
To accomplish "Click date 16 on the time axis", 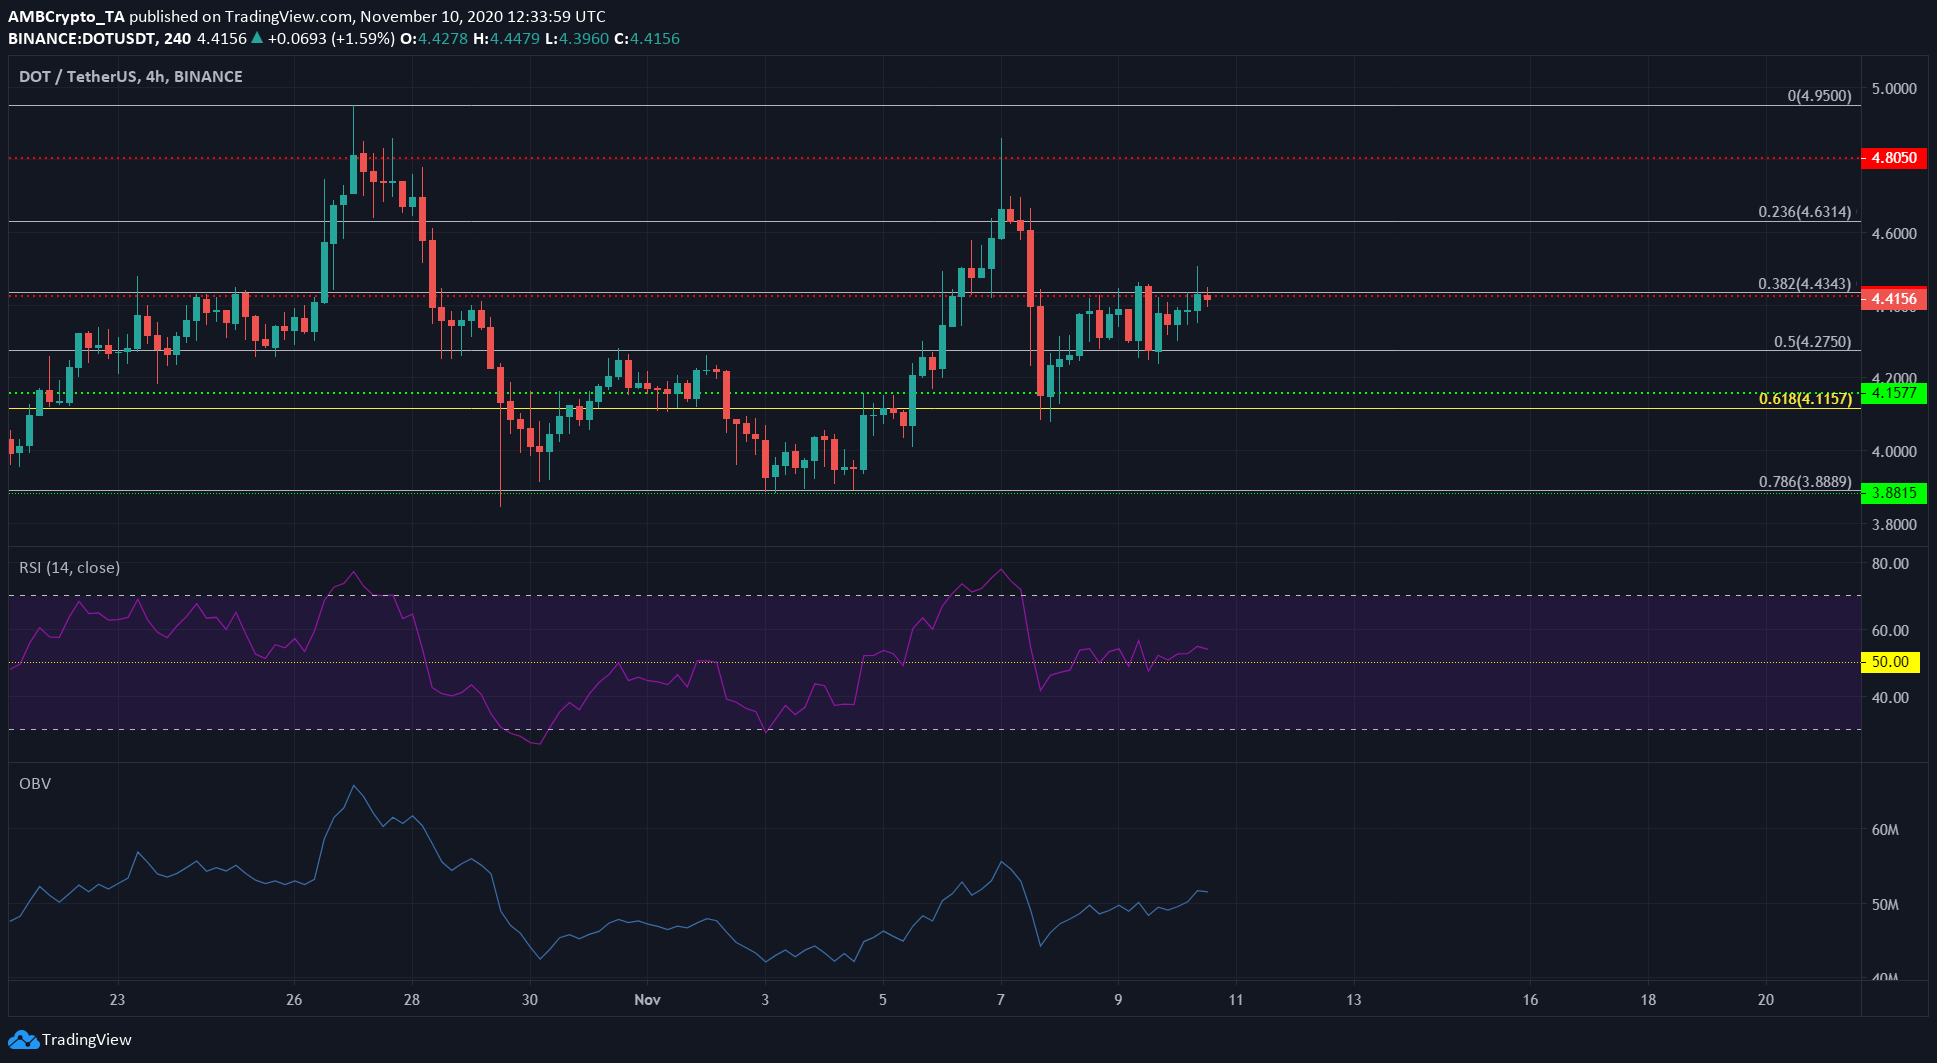I will [x=1530, y=1000].
